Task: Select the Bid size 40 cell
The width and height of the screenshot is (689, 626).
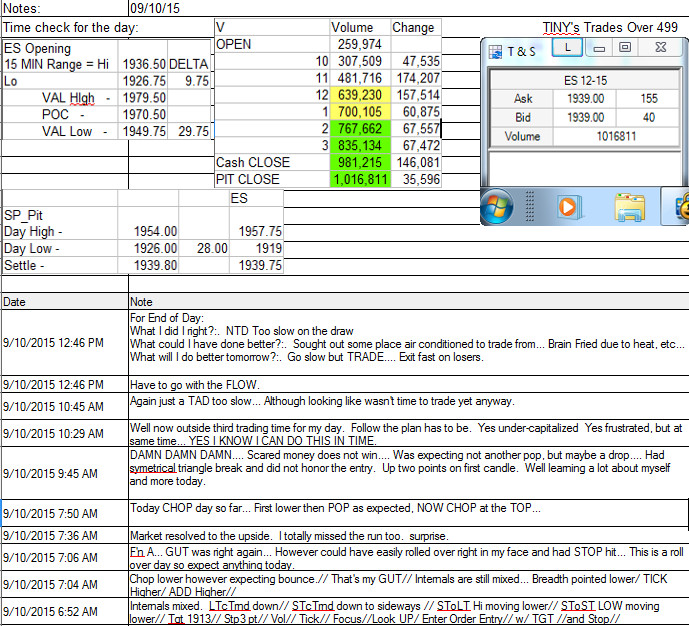Action: click(648, 117)
